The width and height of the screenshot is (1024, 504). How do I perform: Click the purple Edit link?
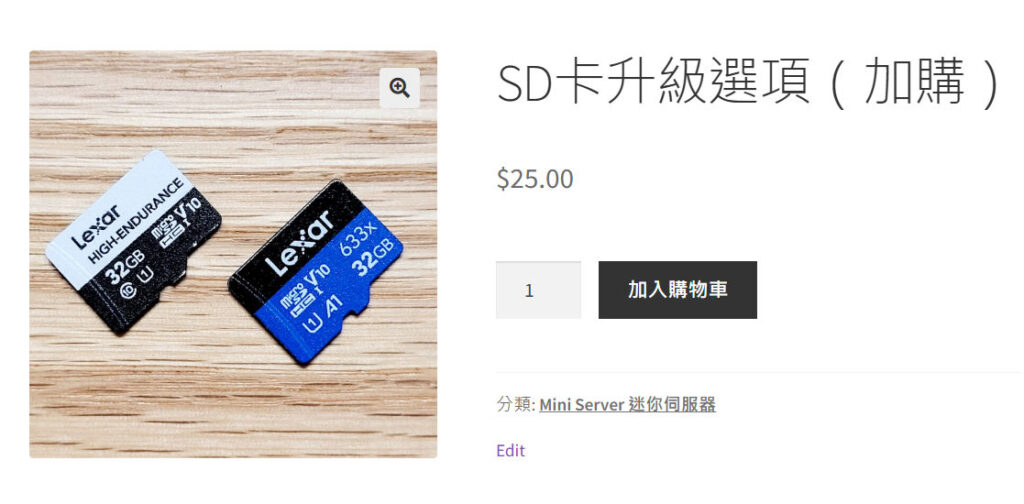510,450
